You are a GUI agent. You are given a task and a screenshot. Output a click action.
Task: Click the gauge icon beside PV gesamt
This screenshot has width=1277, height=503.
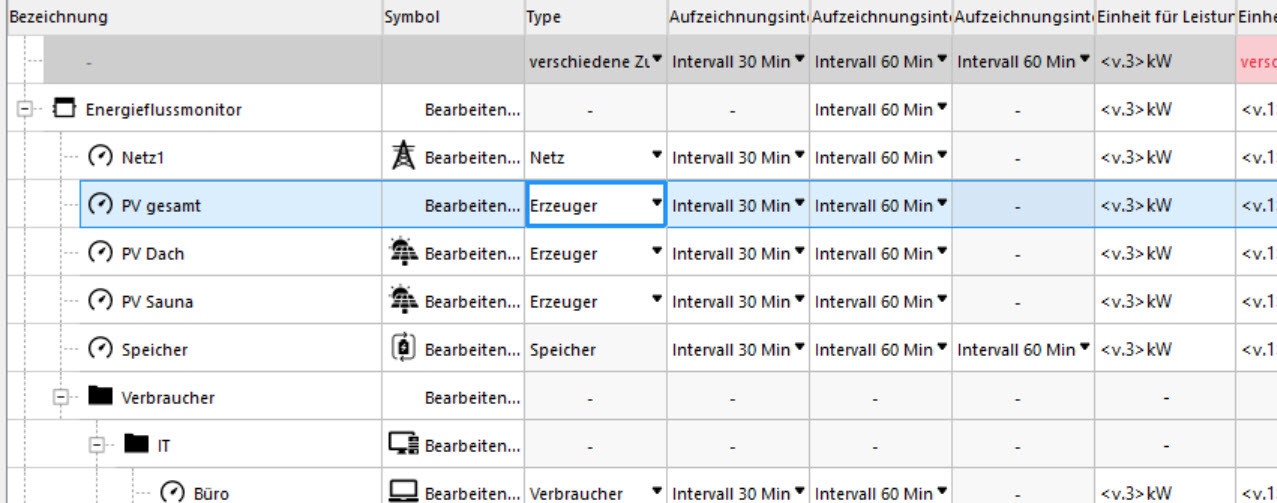click(x=101, y=205)
